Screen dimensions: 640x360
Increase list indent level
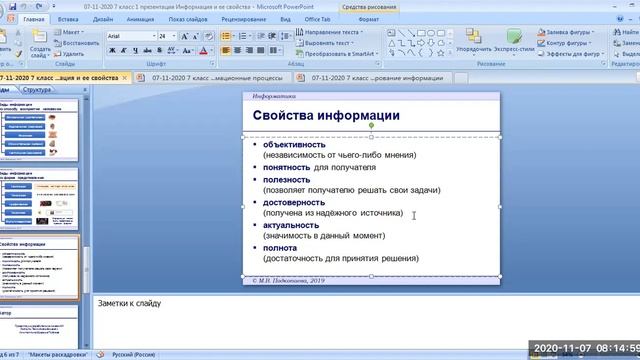click(x=272, y=36)
